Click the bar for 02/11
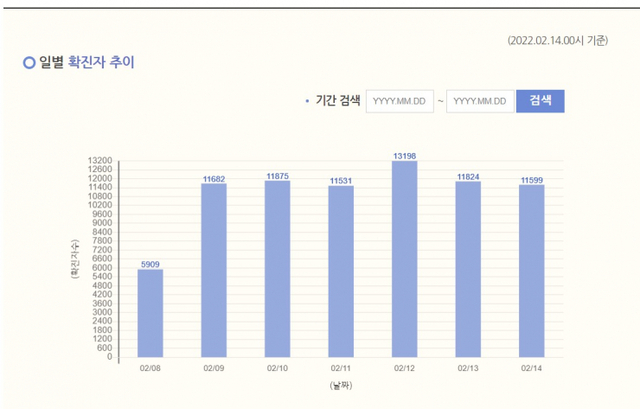 point(341,271)
